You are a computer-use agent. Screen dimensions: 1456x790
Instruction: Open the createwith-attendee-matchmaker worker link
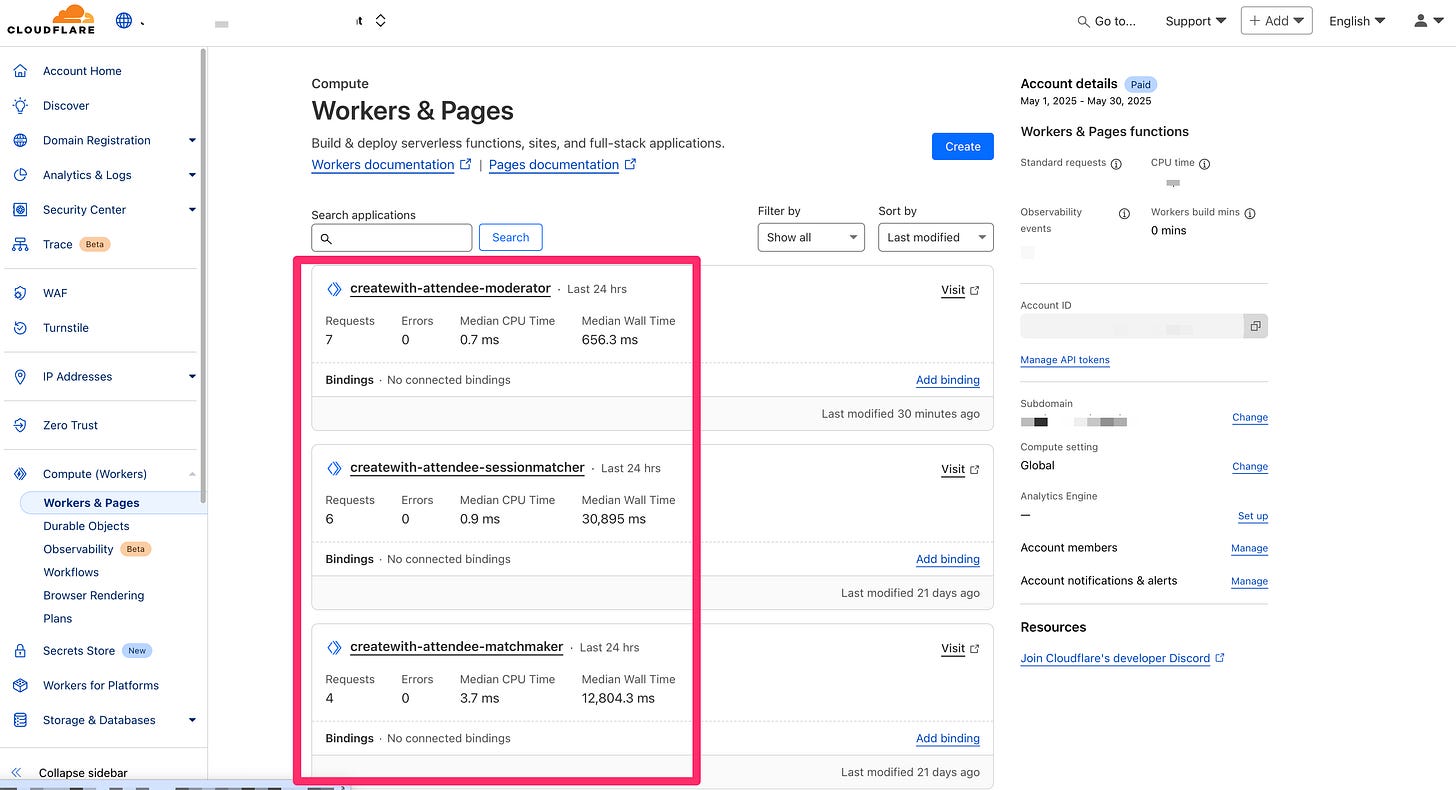coord(457,646)
